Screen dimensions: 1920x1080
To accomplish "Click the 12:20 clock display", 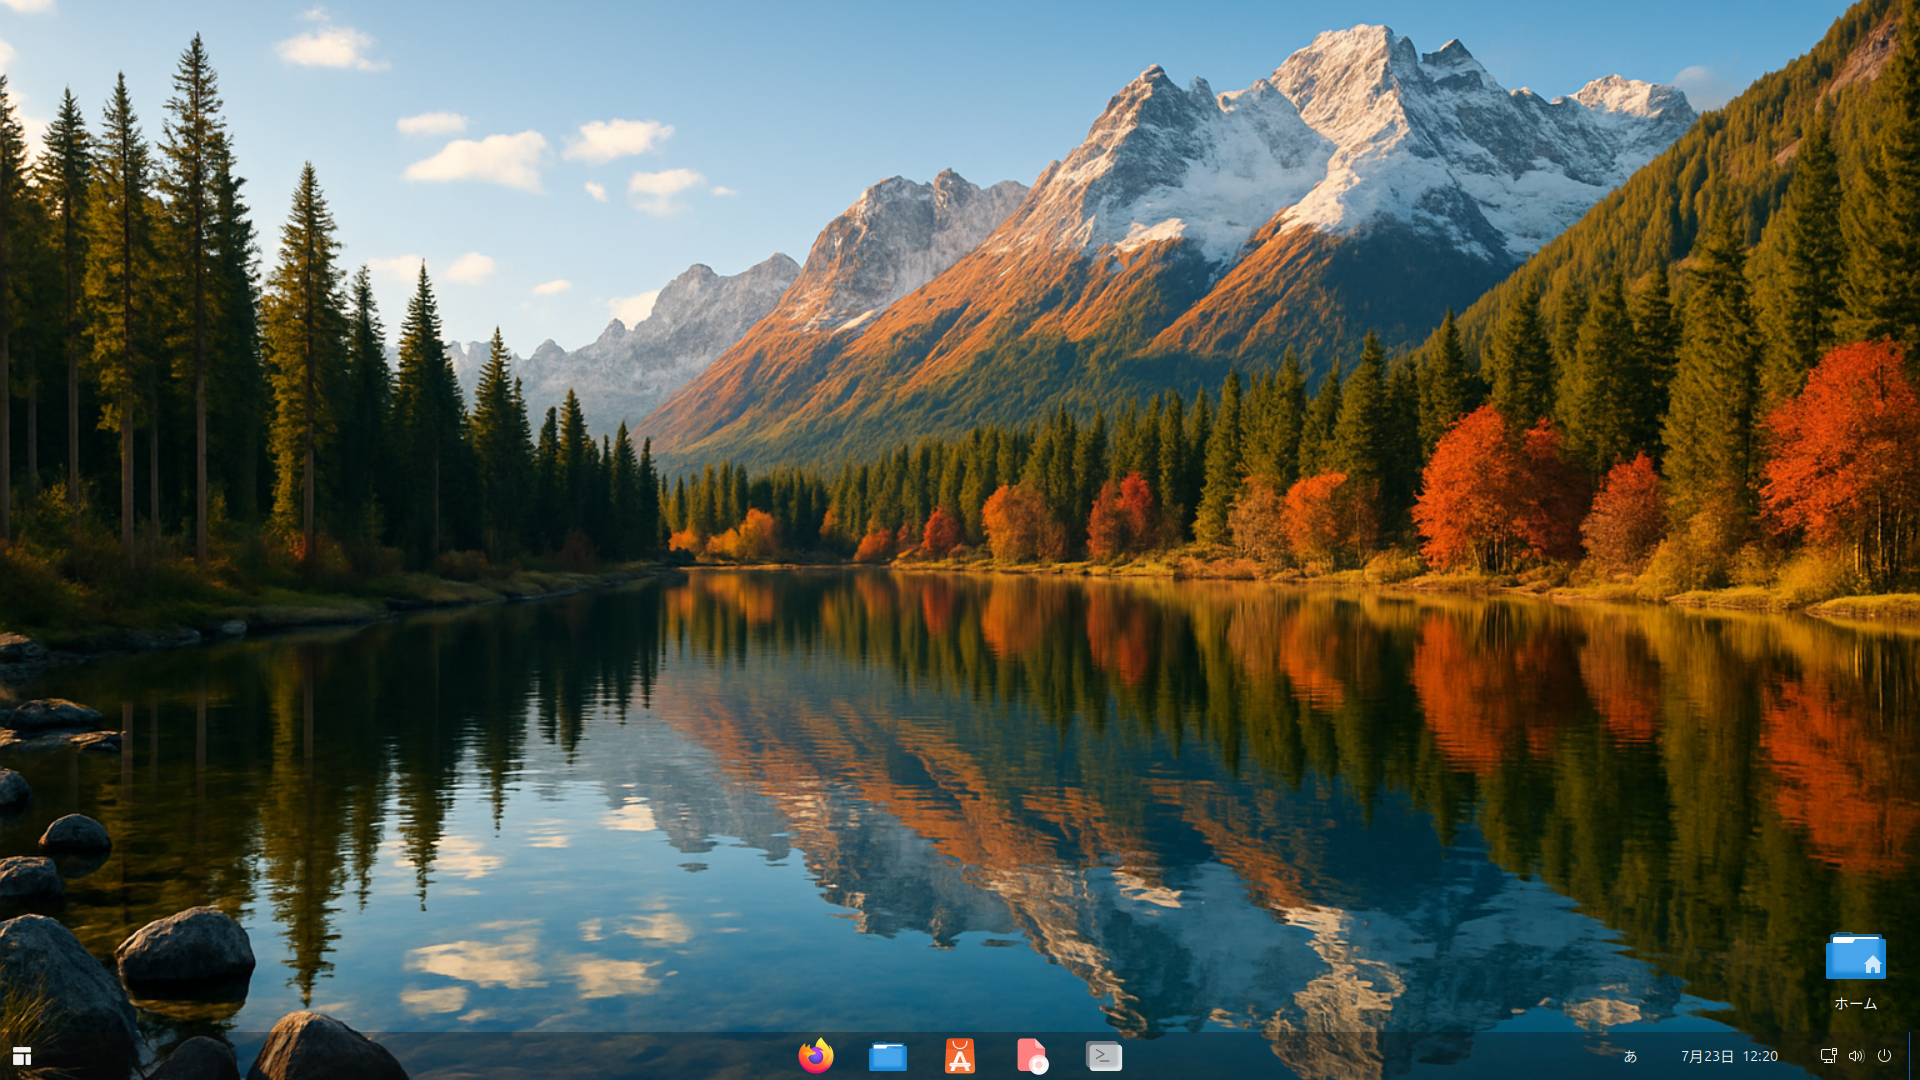I will [x=1759, y=1056].
